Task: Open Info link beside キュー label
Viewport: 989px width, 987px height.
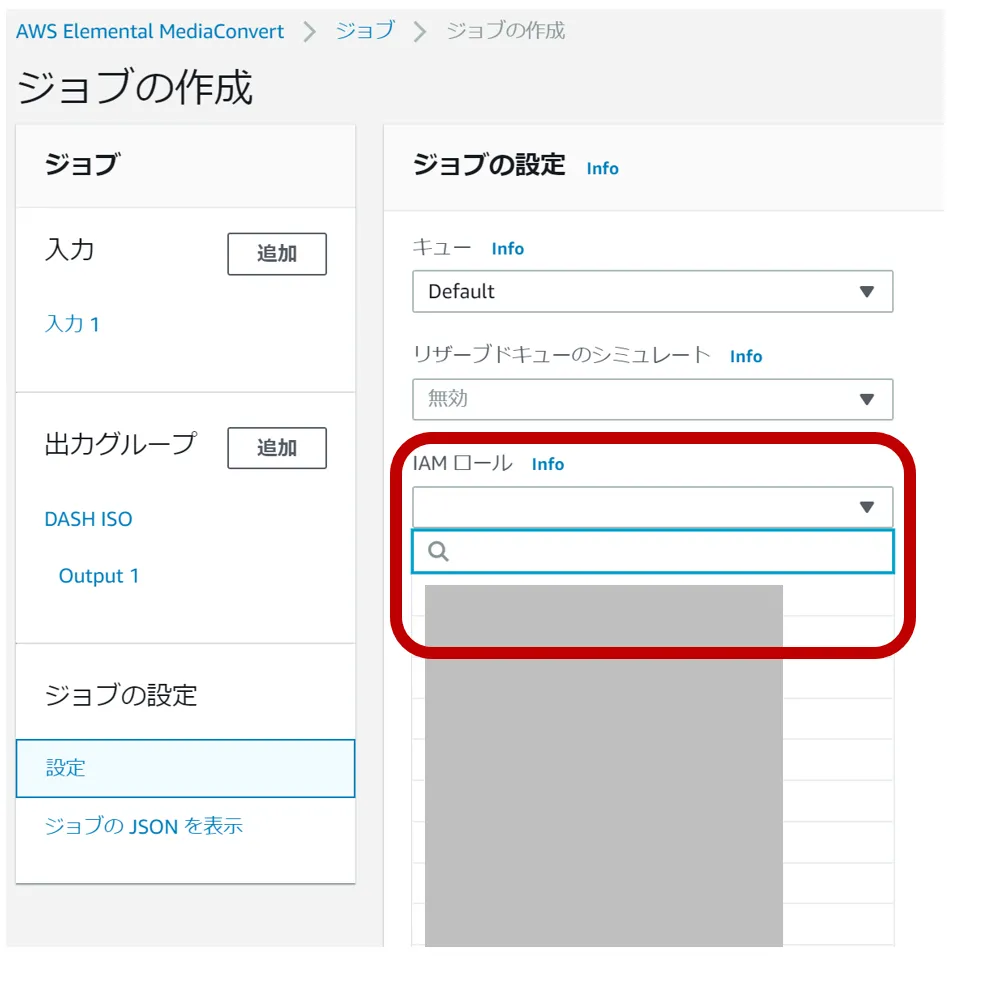Action: [508, 248]
